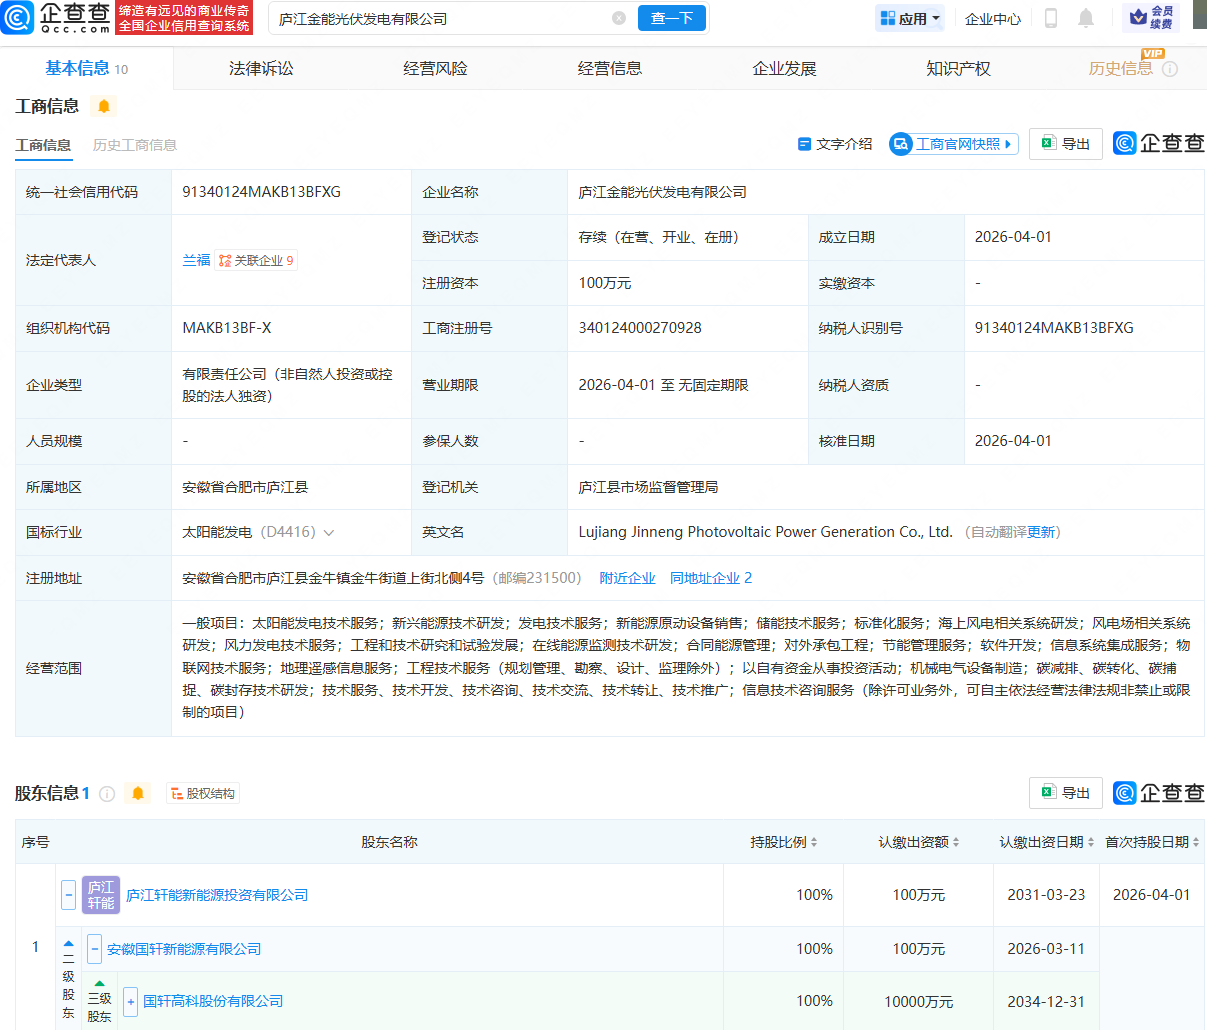1207x1030 pixels.
Task: Click the 查一下 search button
Action: pyautogui.click(x=671, y=18)
